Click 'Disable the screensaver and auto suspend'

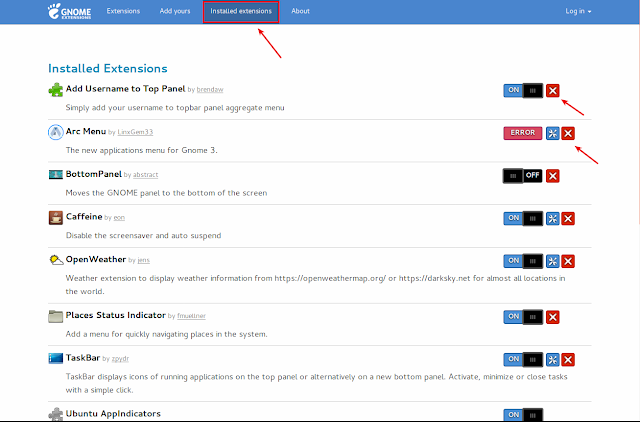click(x=143, y=236)
